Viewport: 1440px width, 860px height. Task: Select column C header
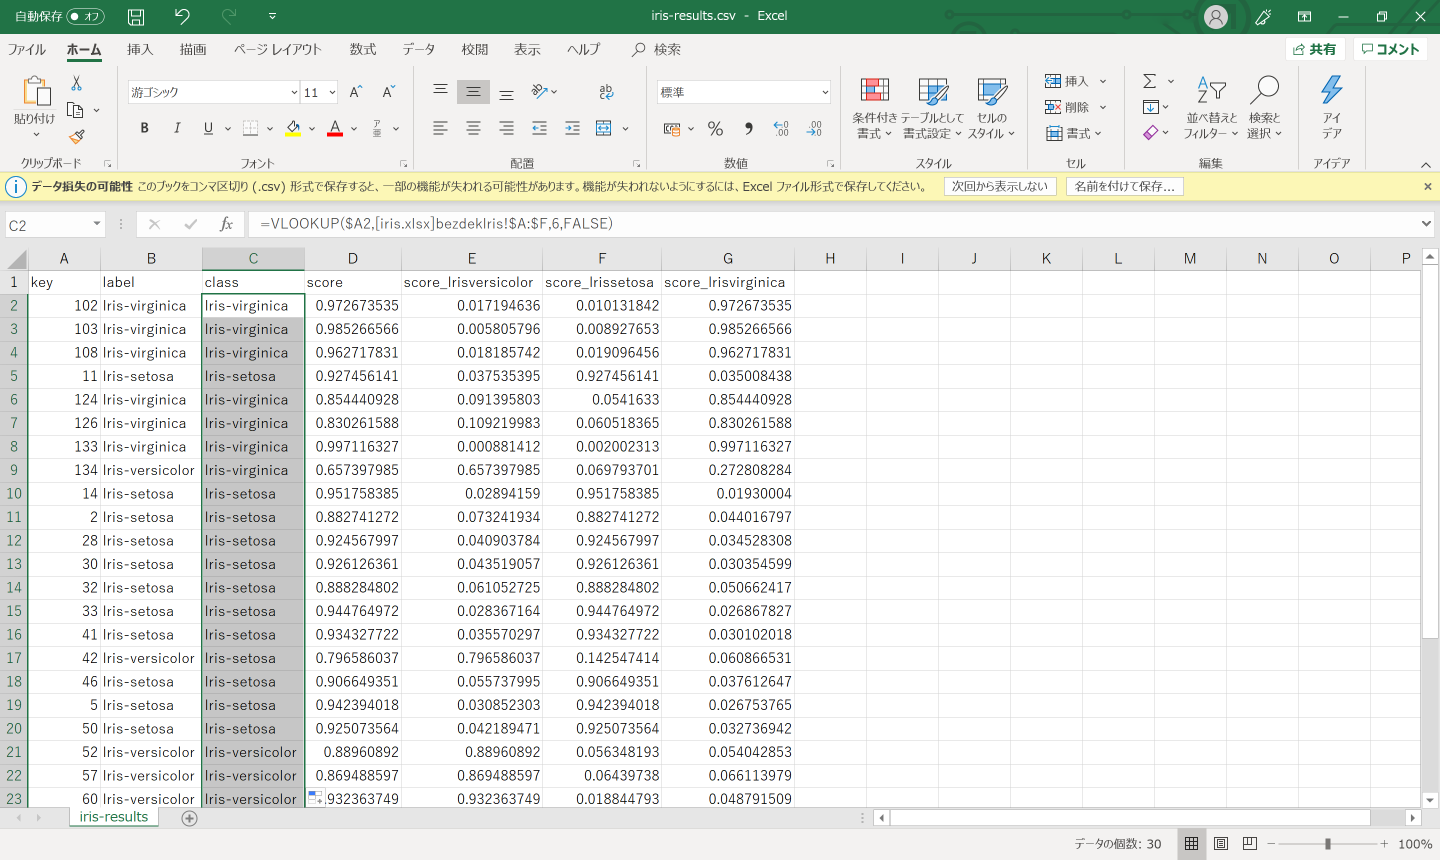pyautogui.click(x=253, y=258)
